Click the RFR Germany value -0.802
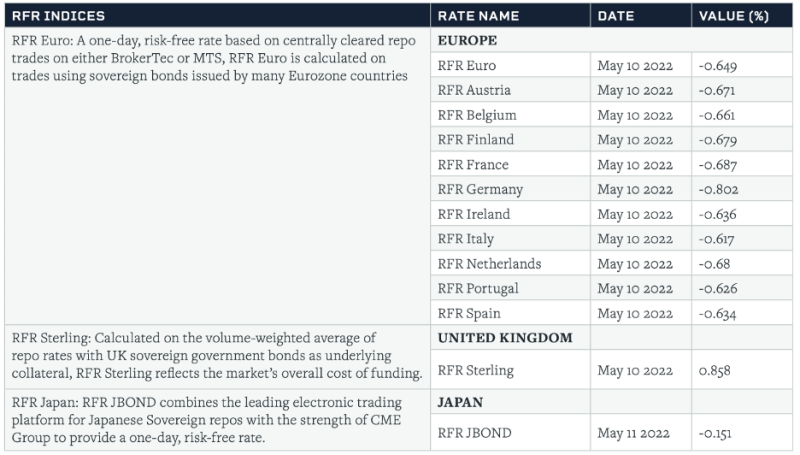800x455 pixels. click(x=723, y=189)
